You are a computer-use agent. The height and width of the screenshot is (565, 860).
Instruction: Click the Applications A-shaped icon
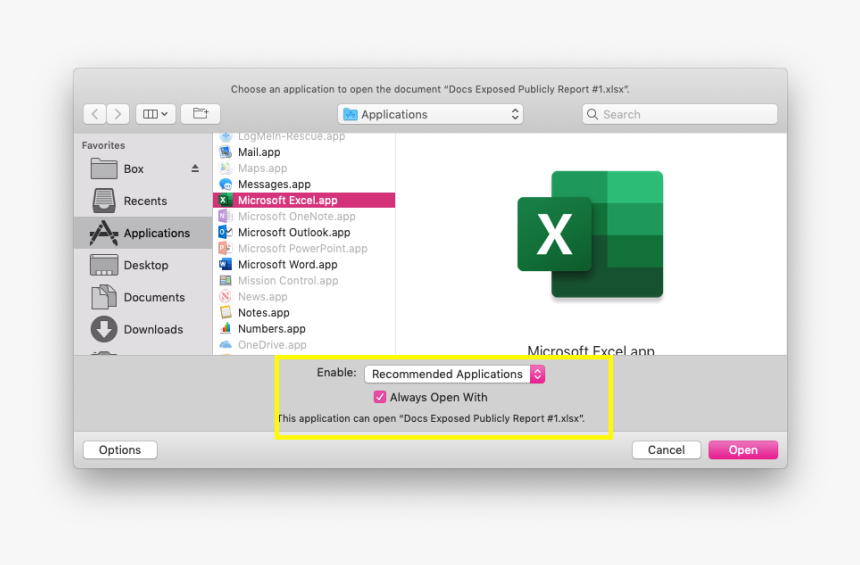point(104,233)
